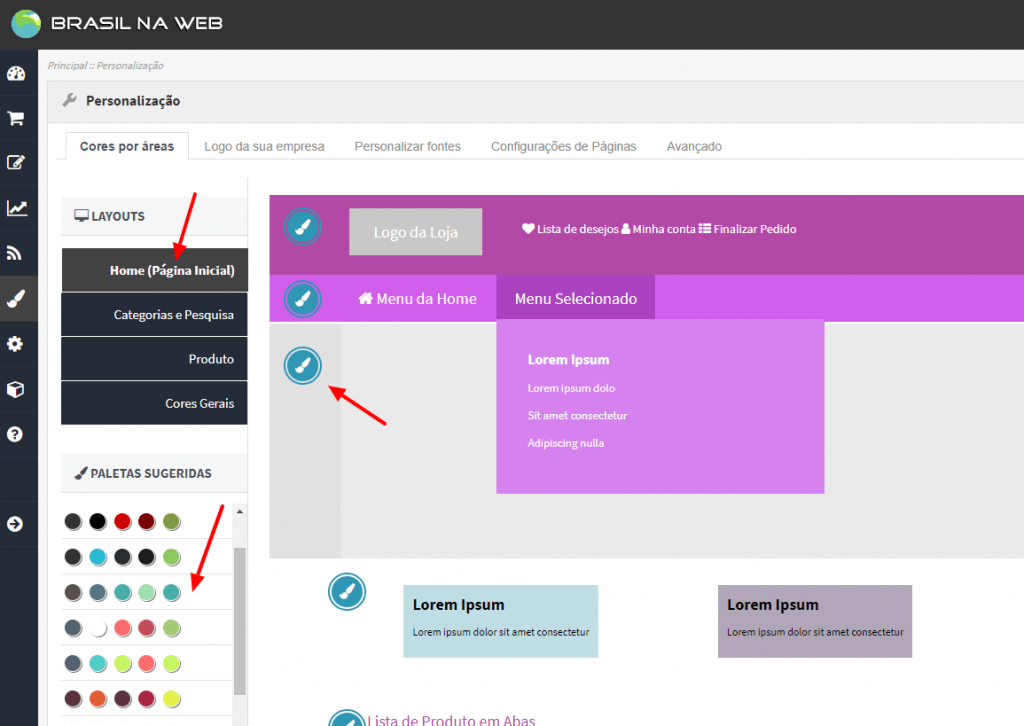This screenshot has height=726, width=1024.
Task: Open the Personalizar fontes tab
Action: pos(407,146)
